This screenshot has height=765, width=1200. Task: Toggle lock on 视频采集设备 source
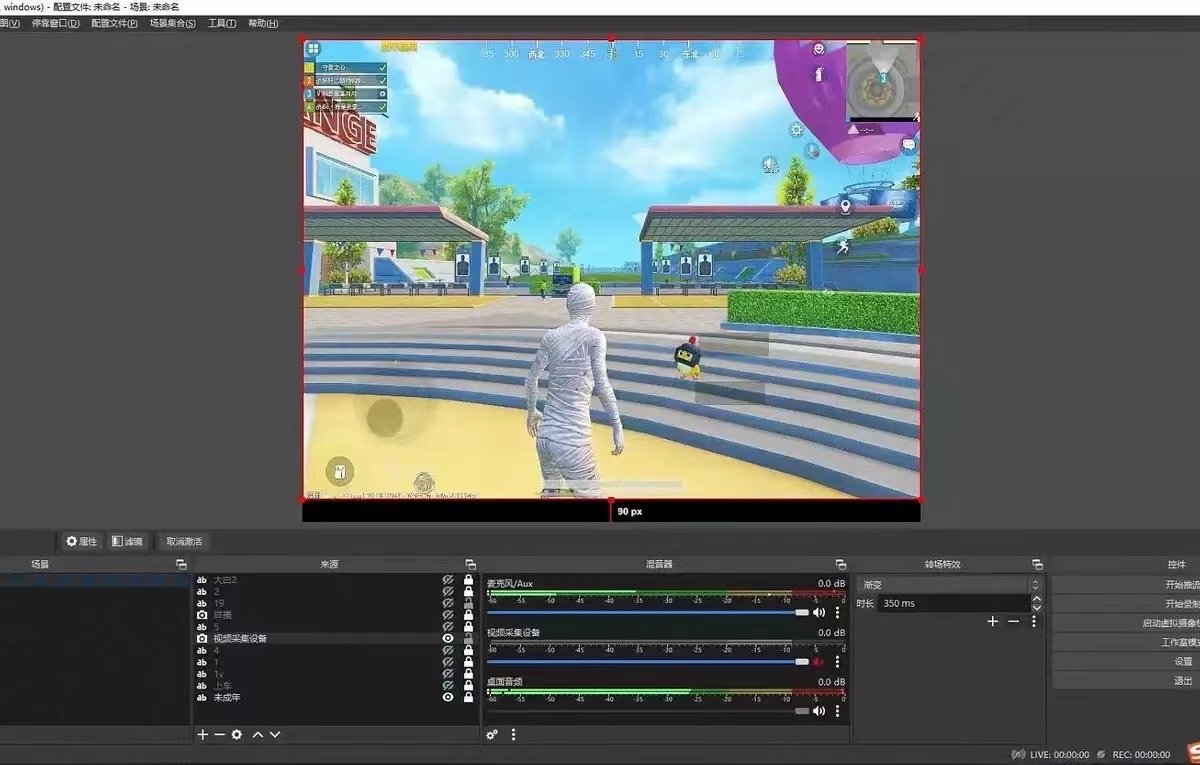468,638
